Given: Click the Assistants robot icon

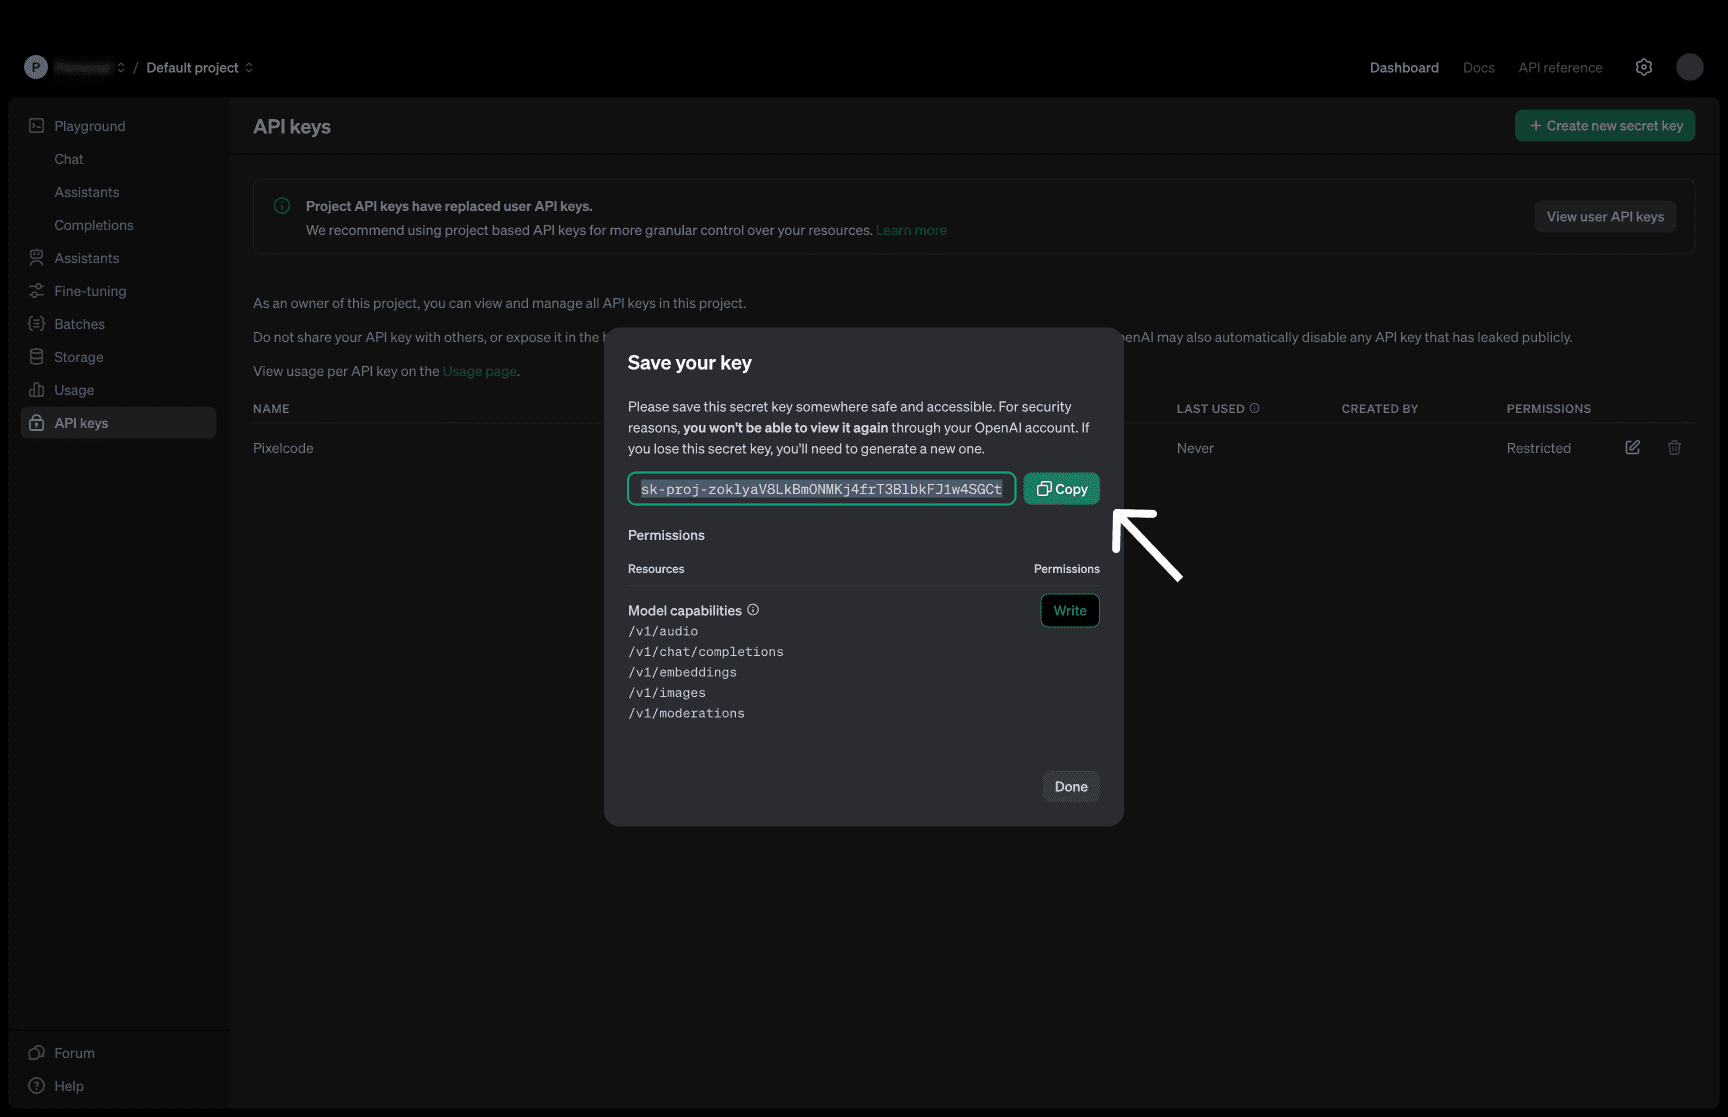Looking at the screenshot, I should (x=37, y=258).
